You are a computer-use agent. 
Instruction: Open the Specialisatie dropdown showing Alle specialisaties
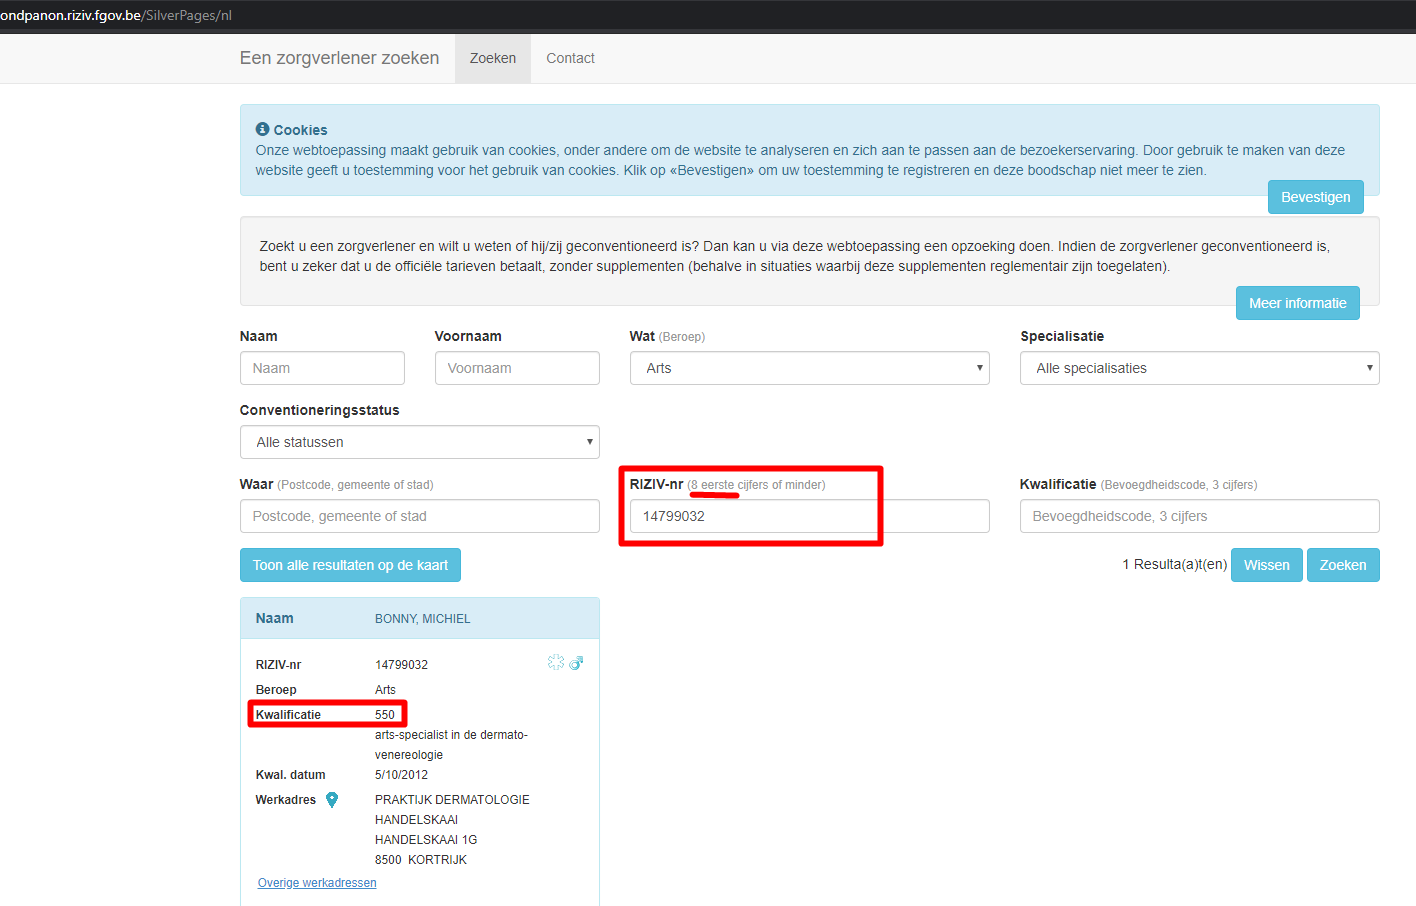1199,368
